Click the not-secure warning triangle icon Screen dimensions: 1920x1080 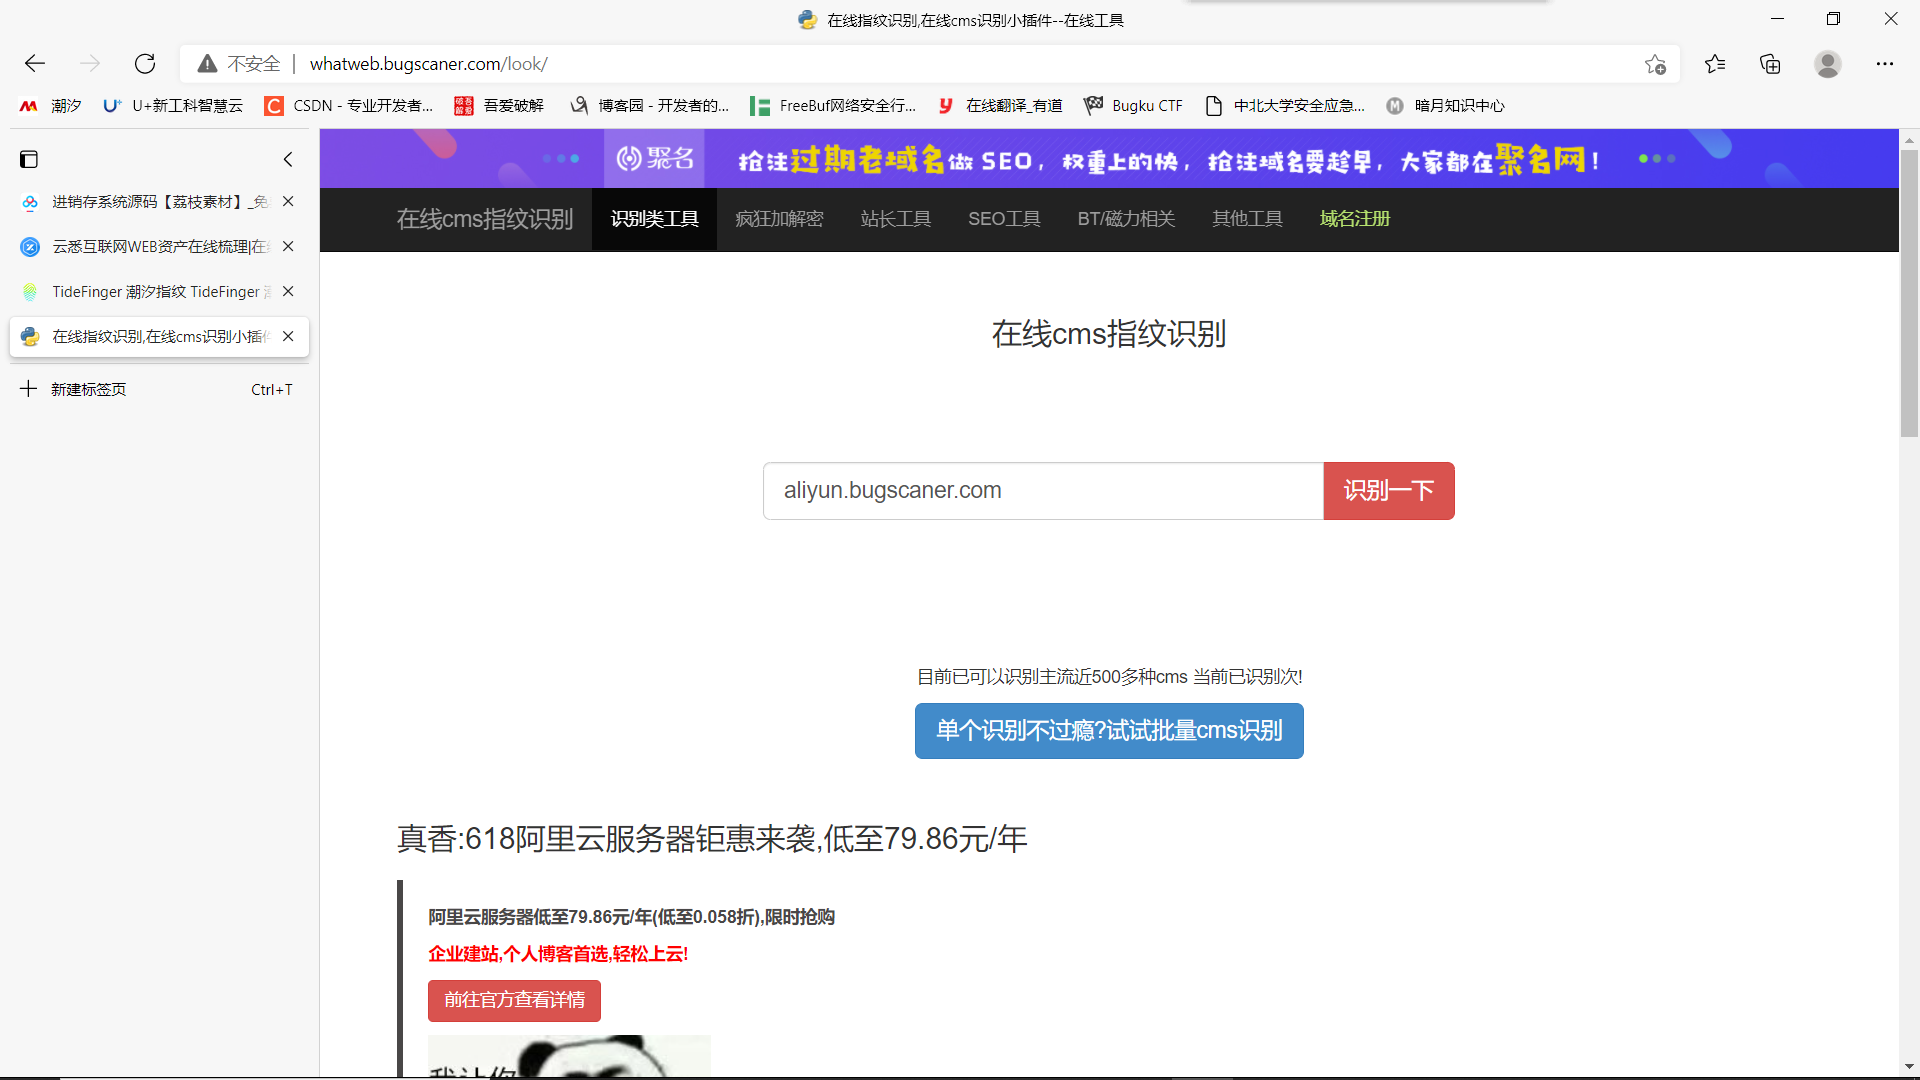[x=207, y=64]
